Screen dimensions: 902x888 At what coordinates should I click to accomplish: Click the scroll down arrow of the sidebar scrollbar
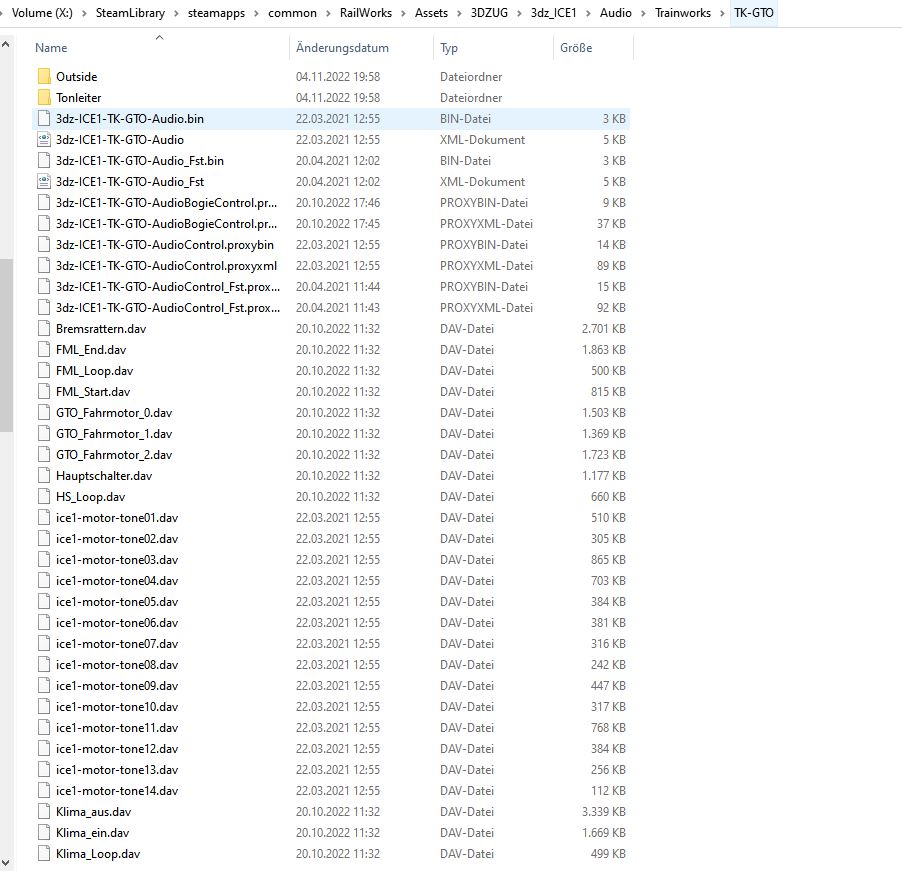tap(6, 863)
